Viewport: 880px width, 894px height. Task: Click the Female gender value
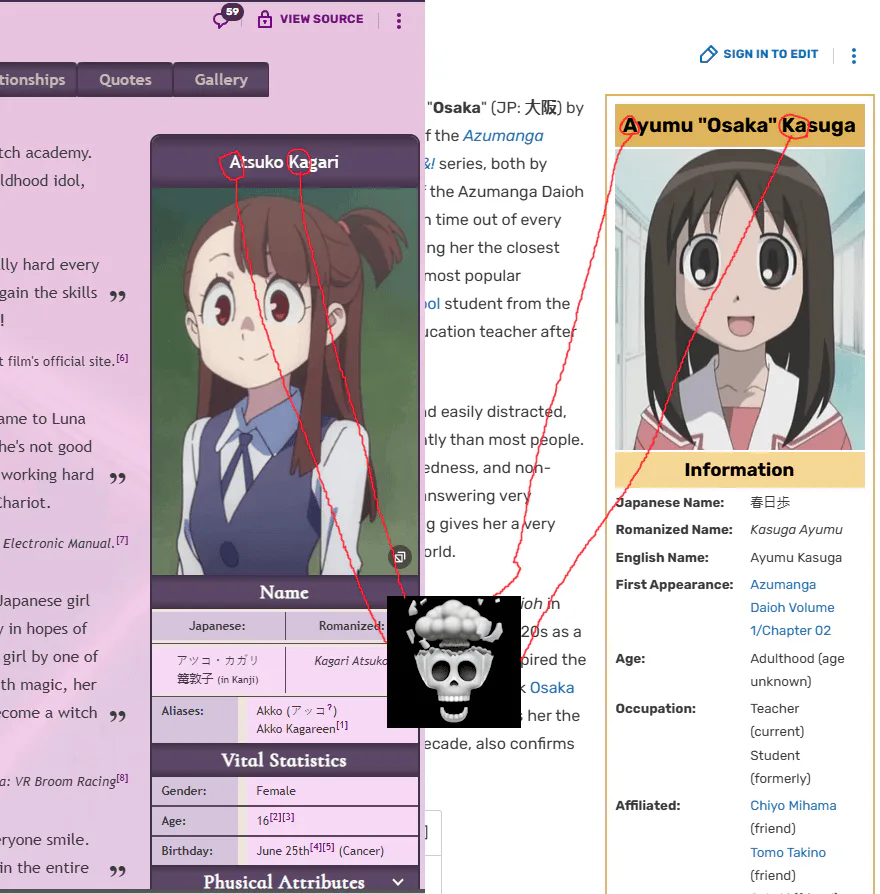[x=276, y=791]
